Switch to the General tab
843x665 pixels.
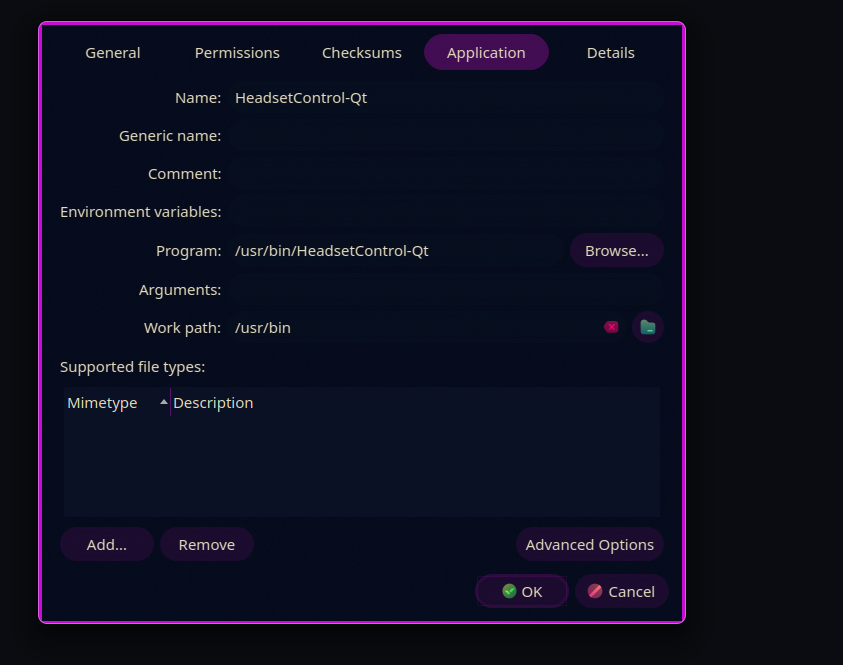point(113,53)
